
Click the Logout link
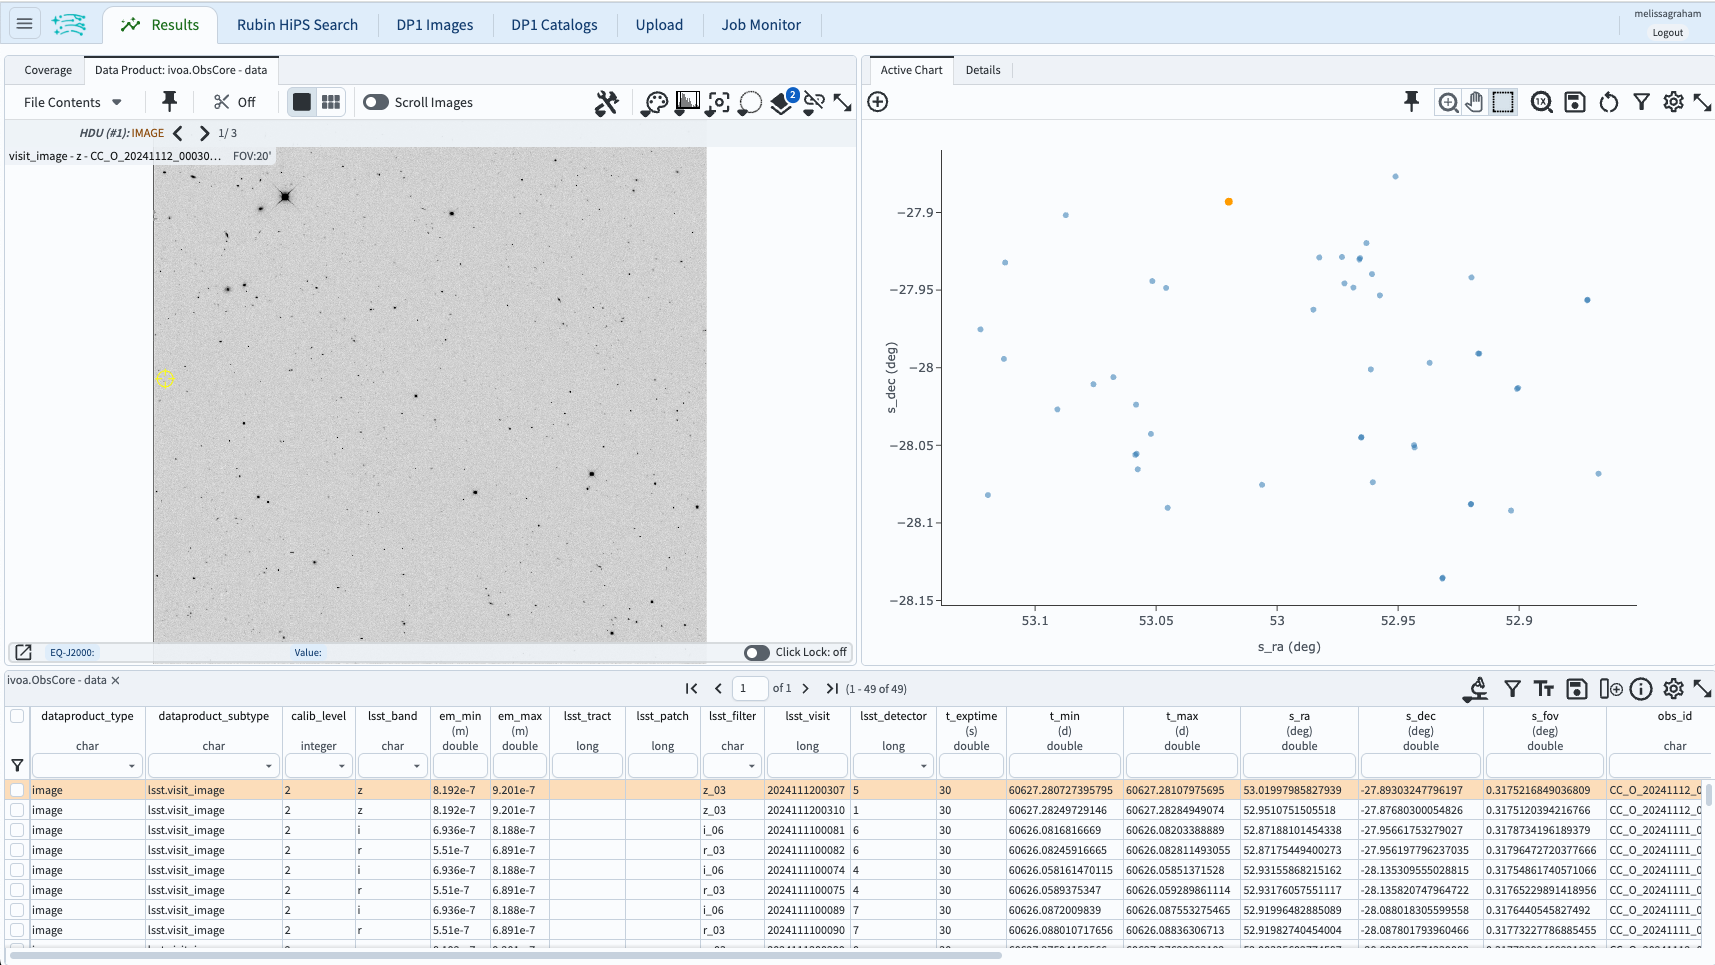tap(1667, 33)
